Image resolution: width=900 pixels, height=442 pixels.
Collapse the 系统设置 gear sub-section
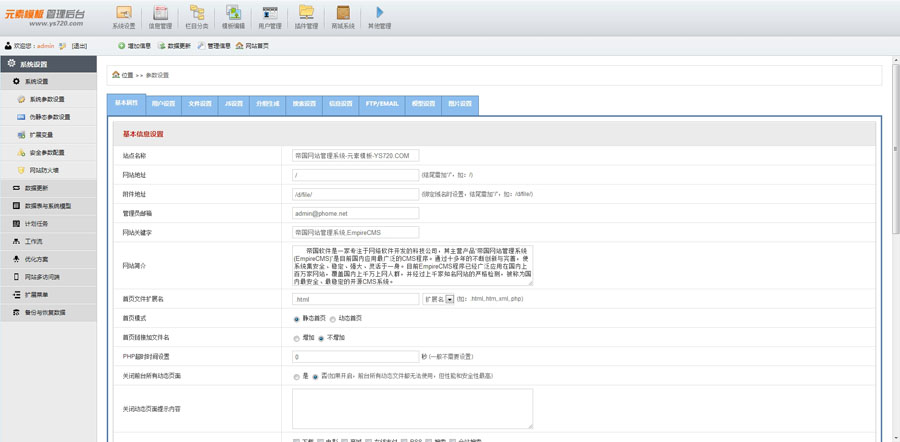pyautogui.click(x=48, y=82)
